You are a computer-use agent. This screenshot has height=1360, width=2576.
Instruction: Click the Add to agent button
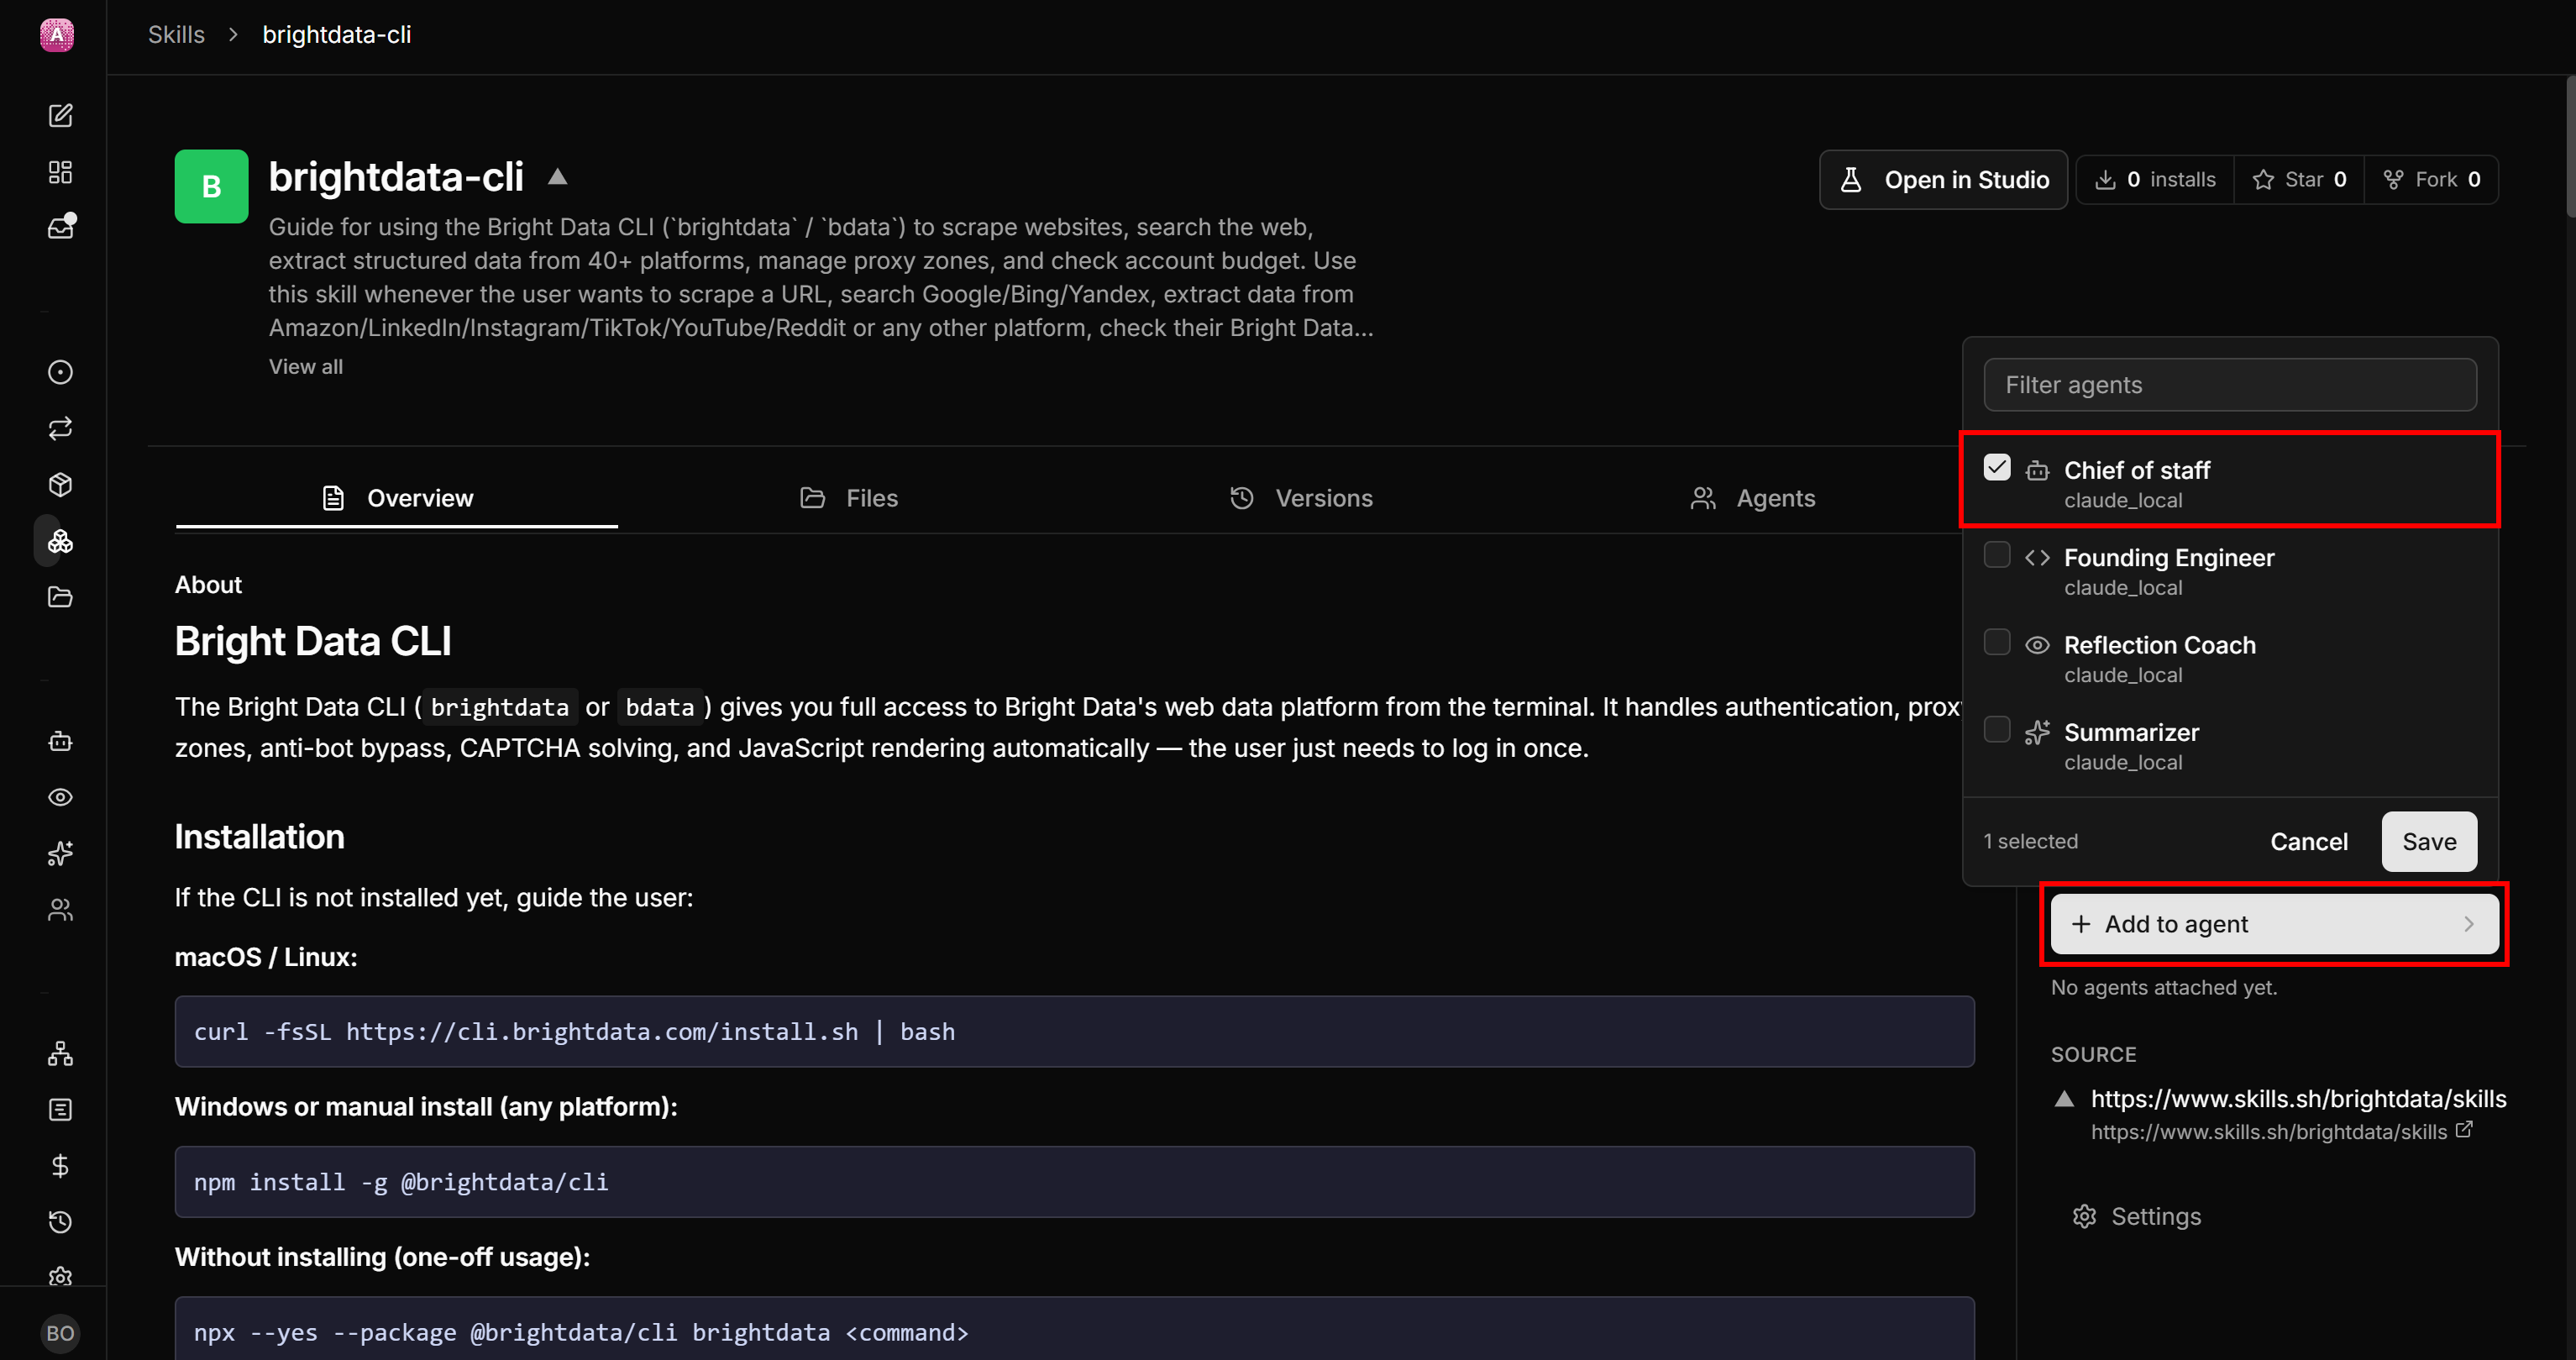coord(2274,924)
